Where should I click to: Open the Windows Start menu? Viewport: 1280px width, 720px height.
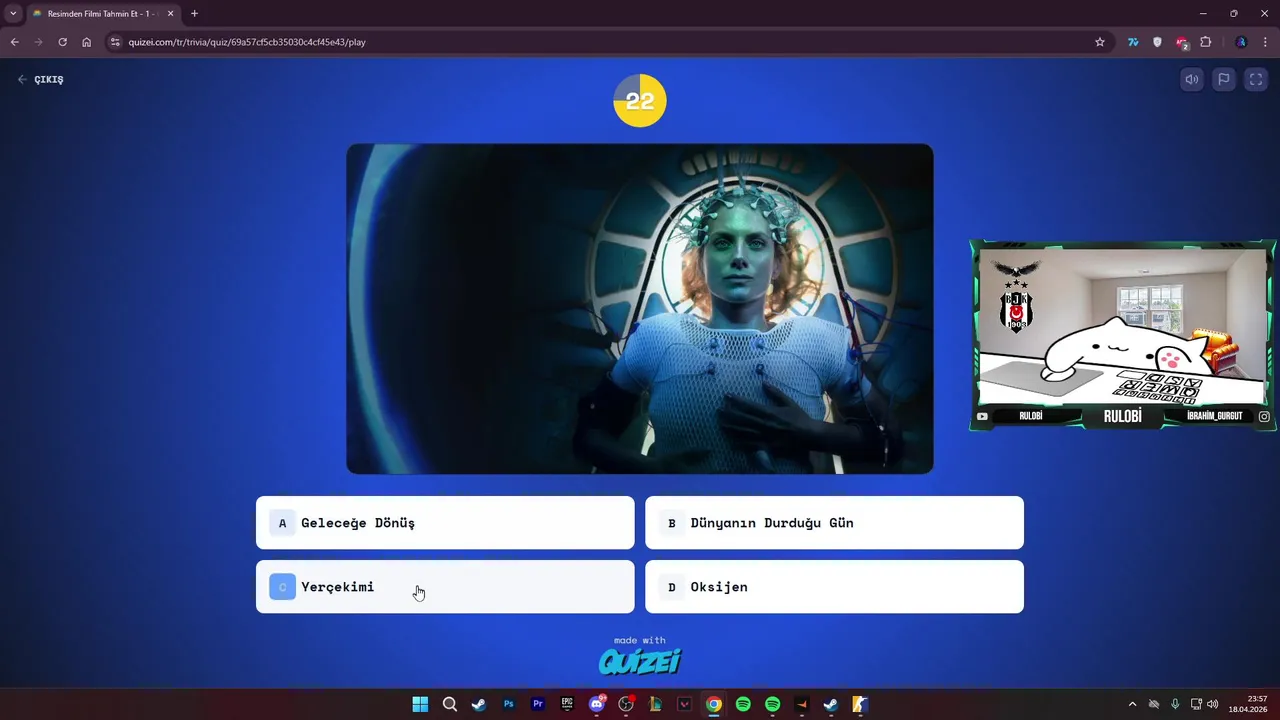click(x=420, y=704)
